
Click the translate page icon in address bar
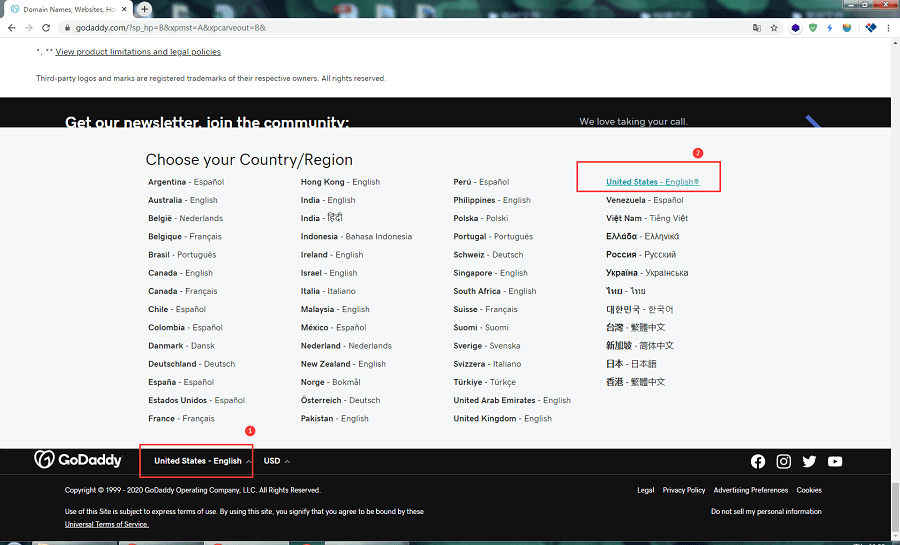pos(757,28)
